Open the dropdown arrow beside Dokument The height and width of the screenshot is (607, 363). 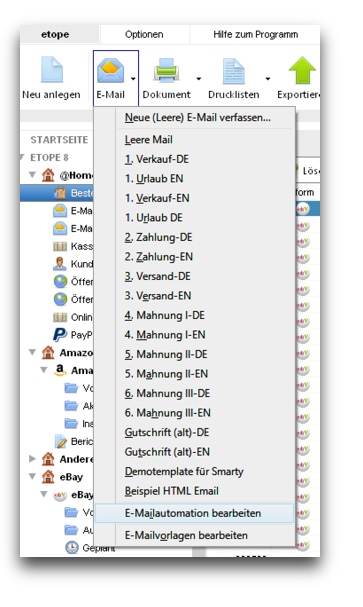click(x=199, y=79)
